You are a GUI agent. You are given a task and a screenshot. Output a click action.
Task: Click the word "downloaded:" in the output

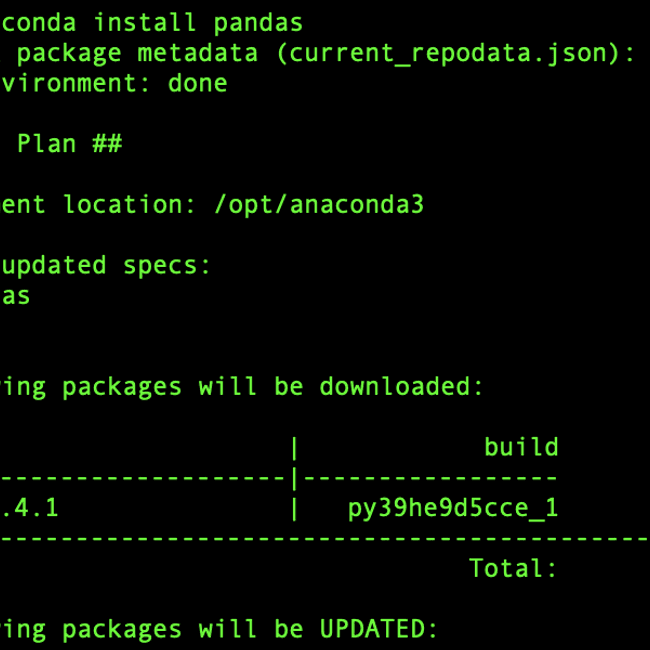pos(402,386)
